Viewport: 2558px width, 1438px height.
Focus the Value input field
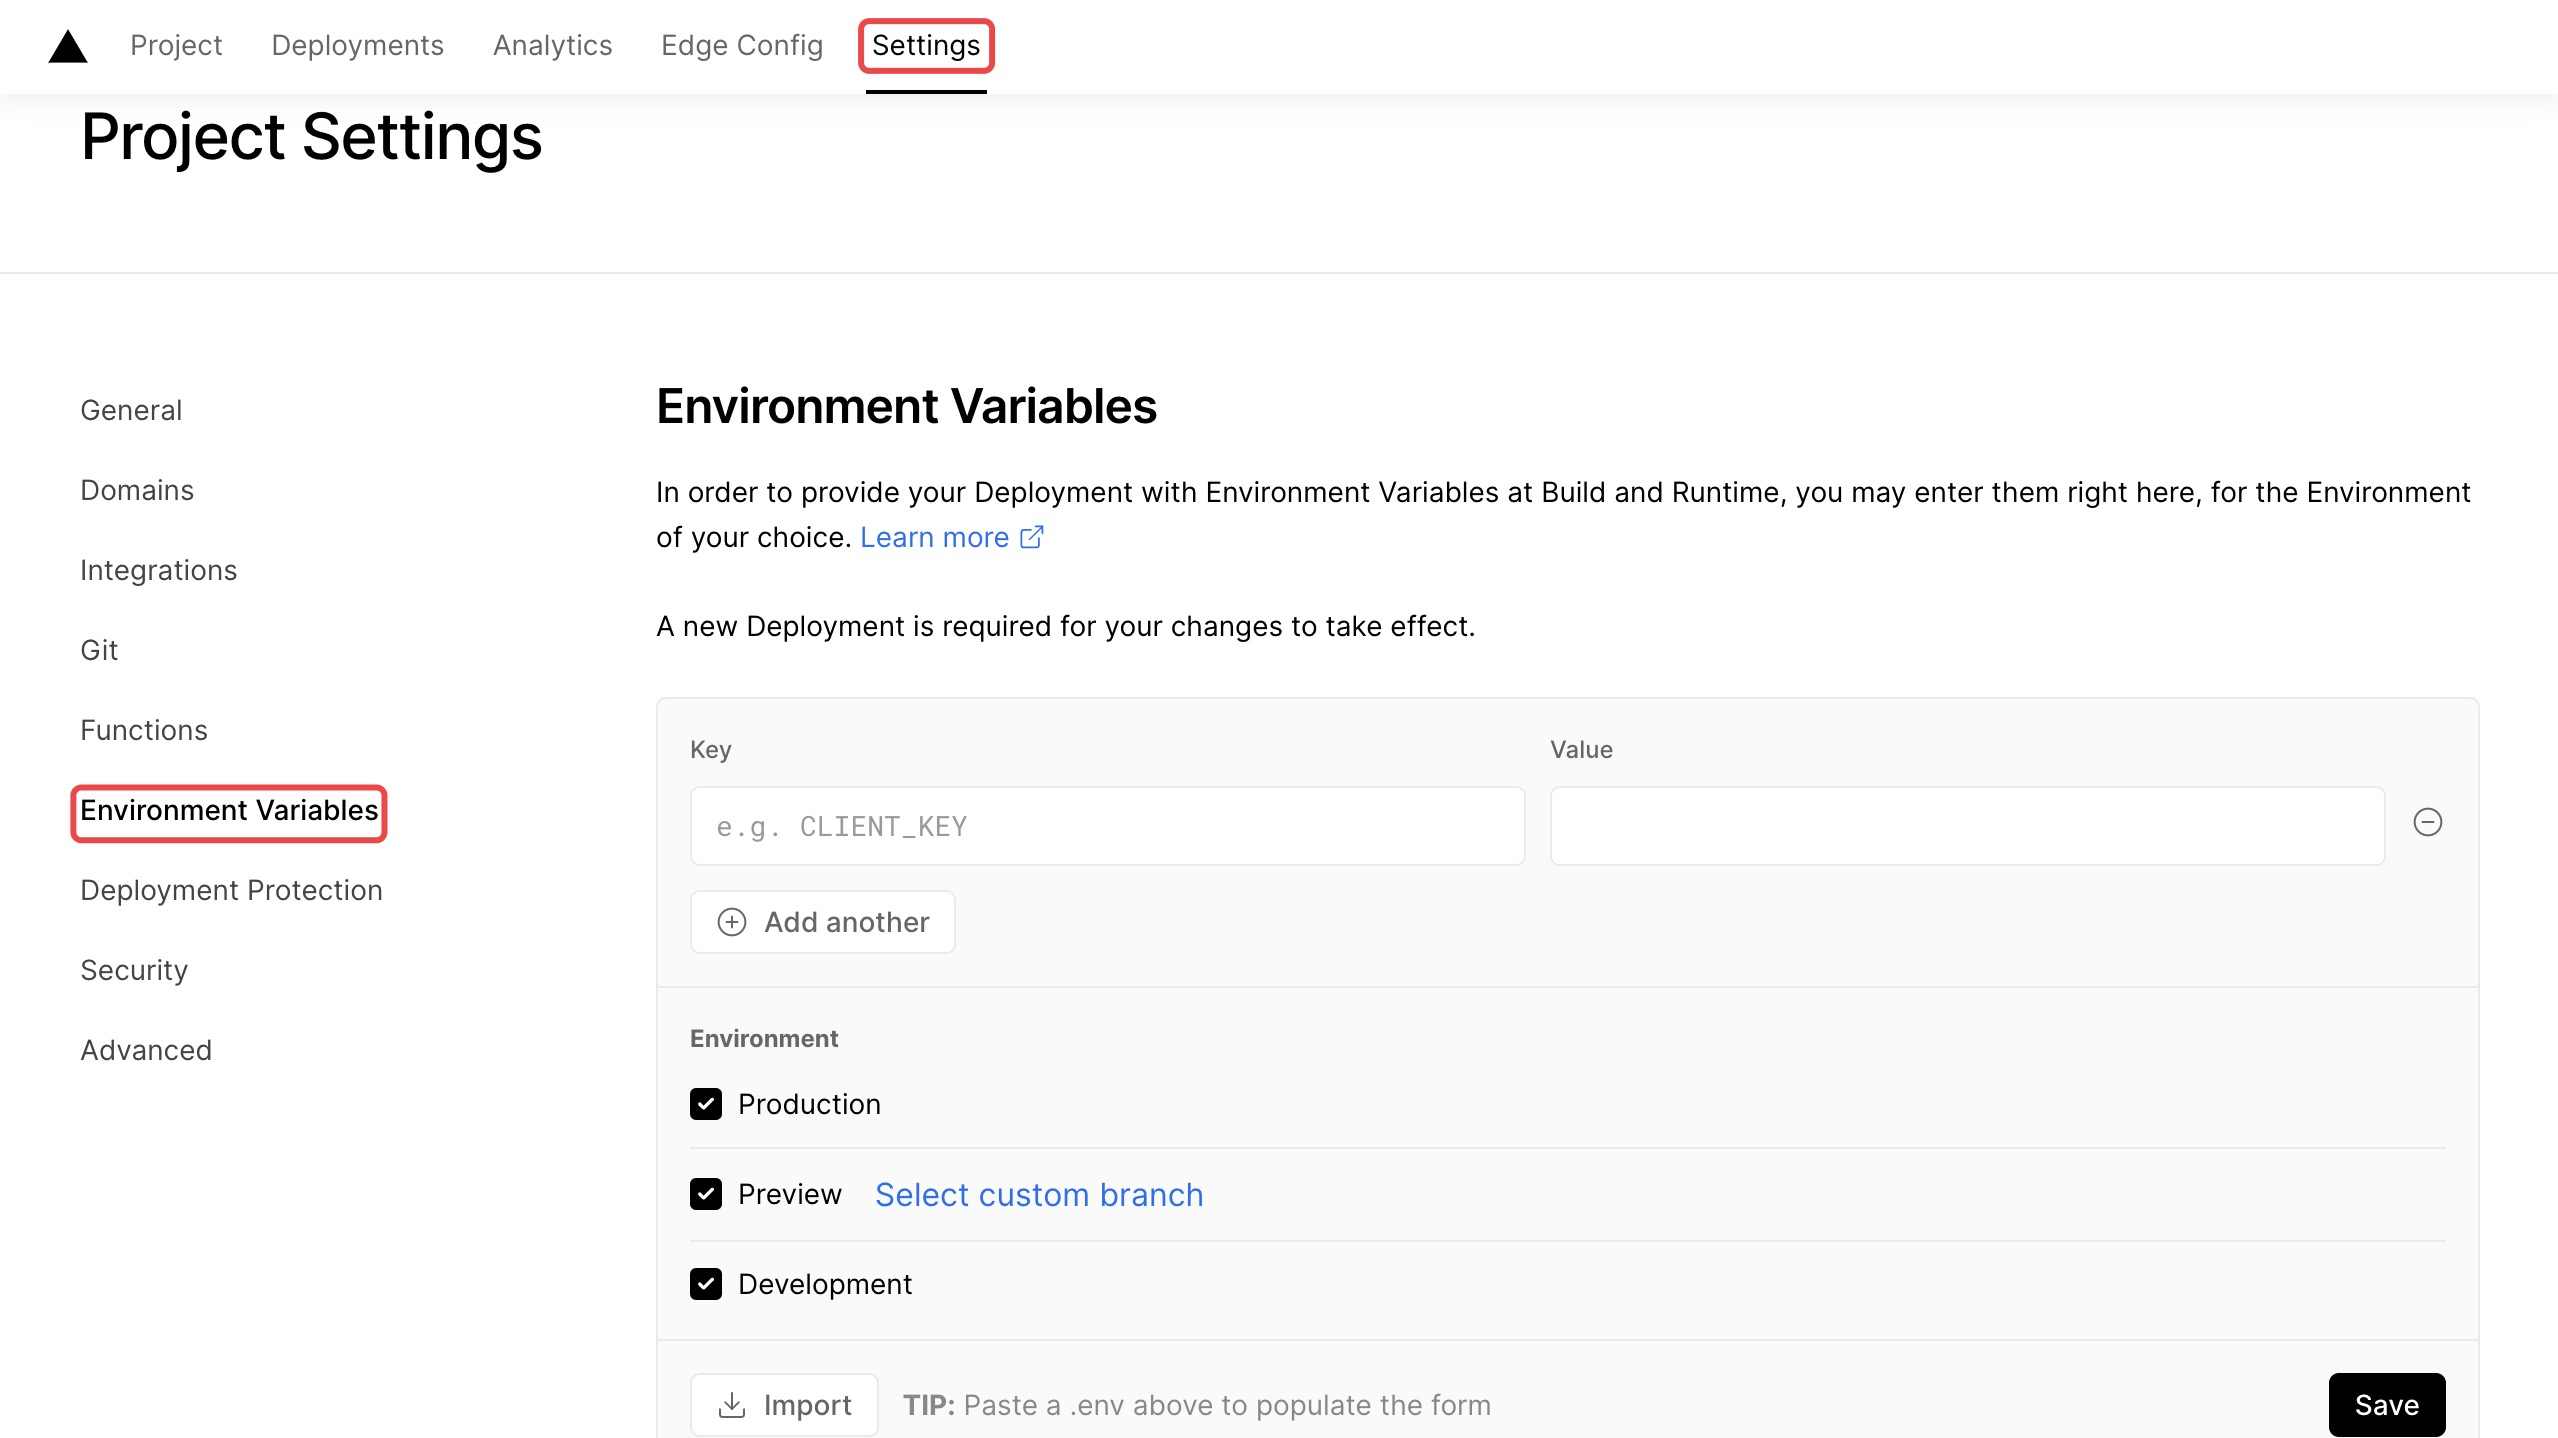pos(1967,826)
